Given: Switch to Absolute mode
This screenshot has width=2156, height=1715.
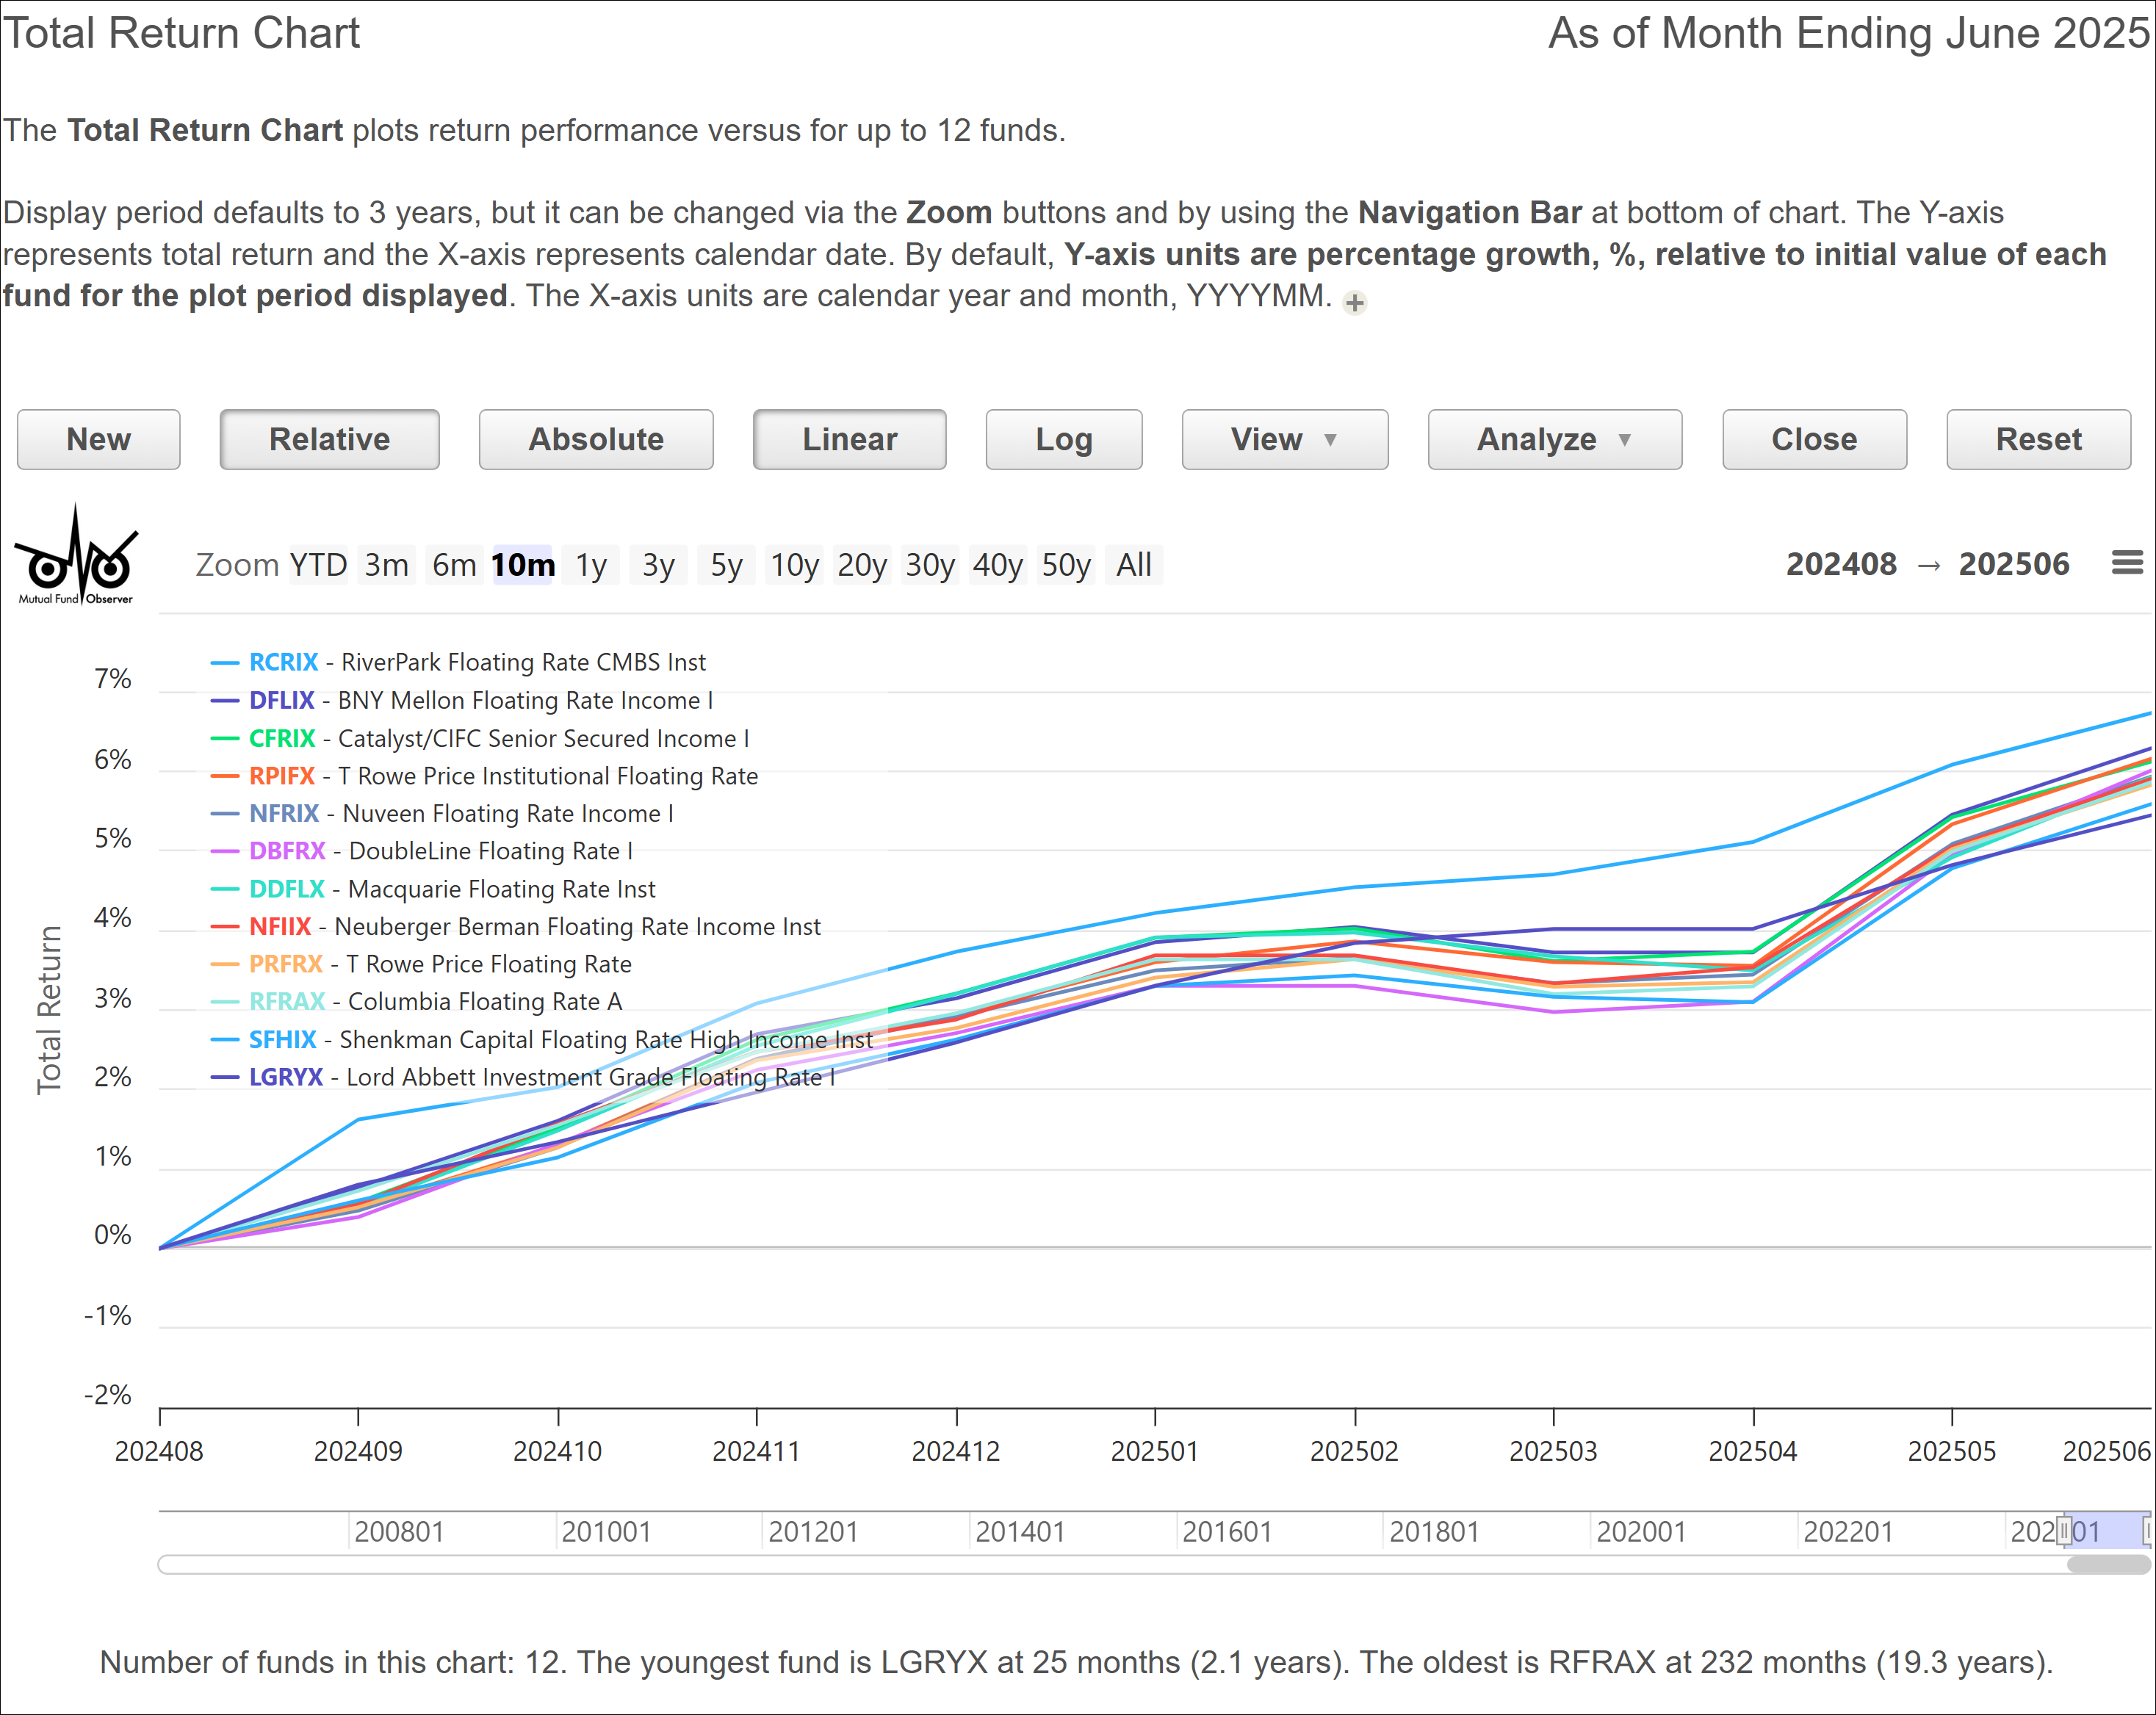Looking at the screenshot, I should (596, 439).
